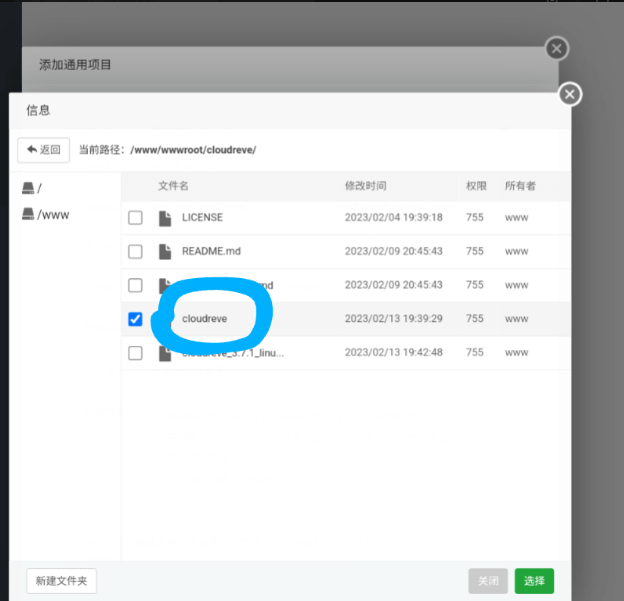Image resolution: width=624 pixels, height=601 pixels.
Task: Check the checkbox below README.md row
Action: tap(135, 285)
